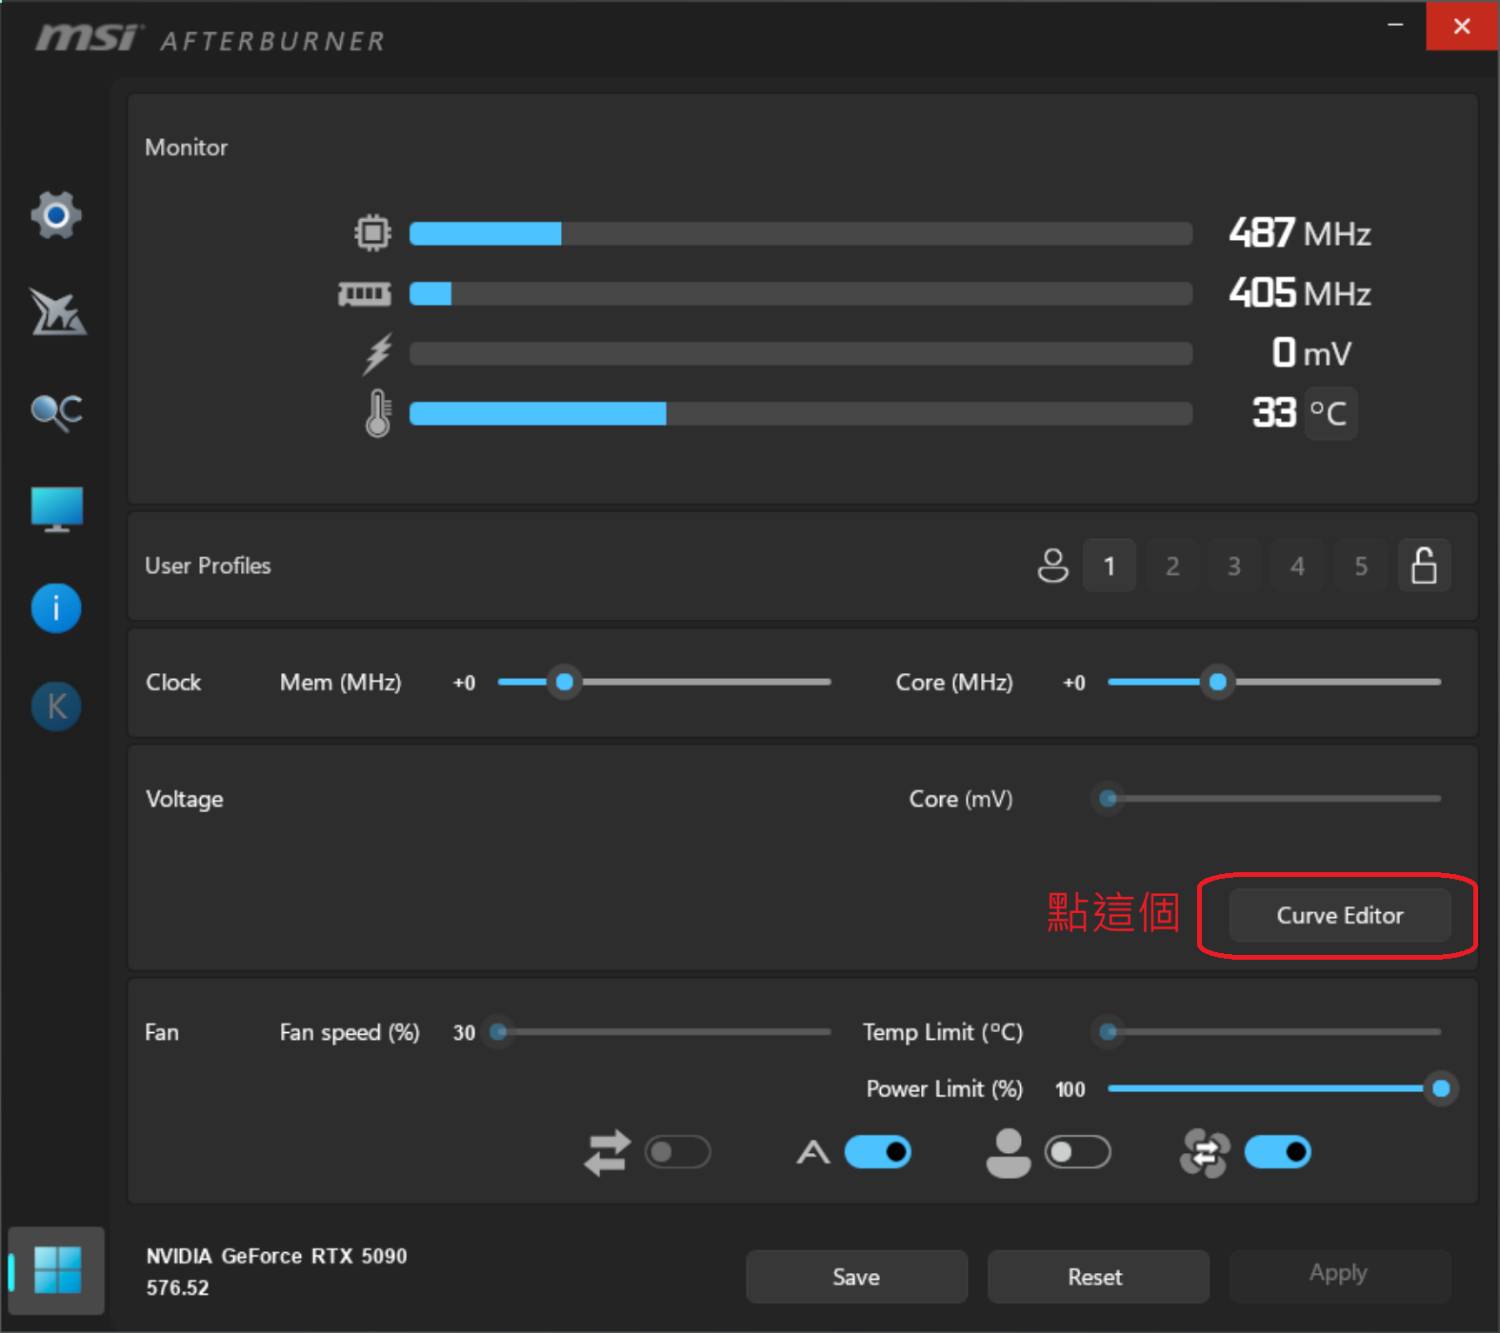The image size is (1500, 1333).
Task: Open the hardware monitor screen icon
Action: [57, 510]
